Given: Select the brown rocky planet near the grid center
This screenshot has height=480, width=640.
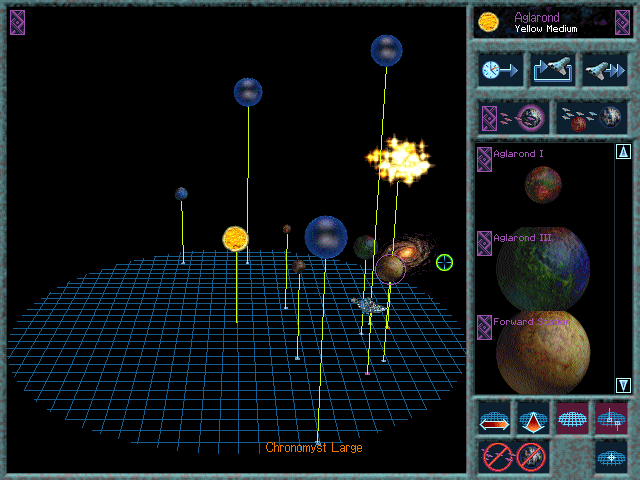Looking at the screenshot, I should coord(299,267).
